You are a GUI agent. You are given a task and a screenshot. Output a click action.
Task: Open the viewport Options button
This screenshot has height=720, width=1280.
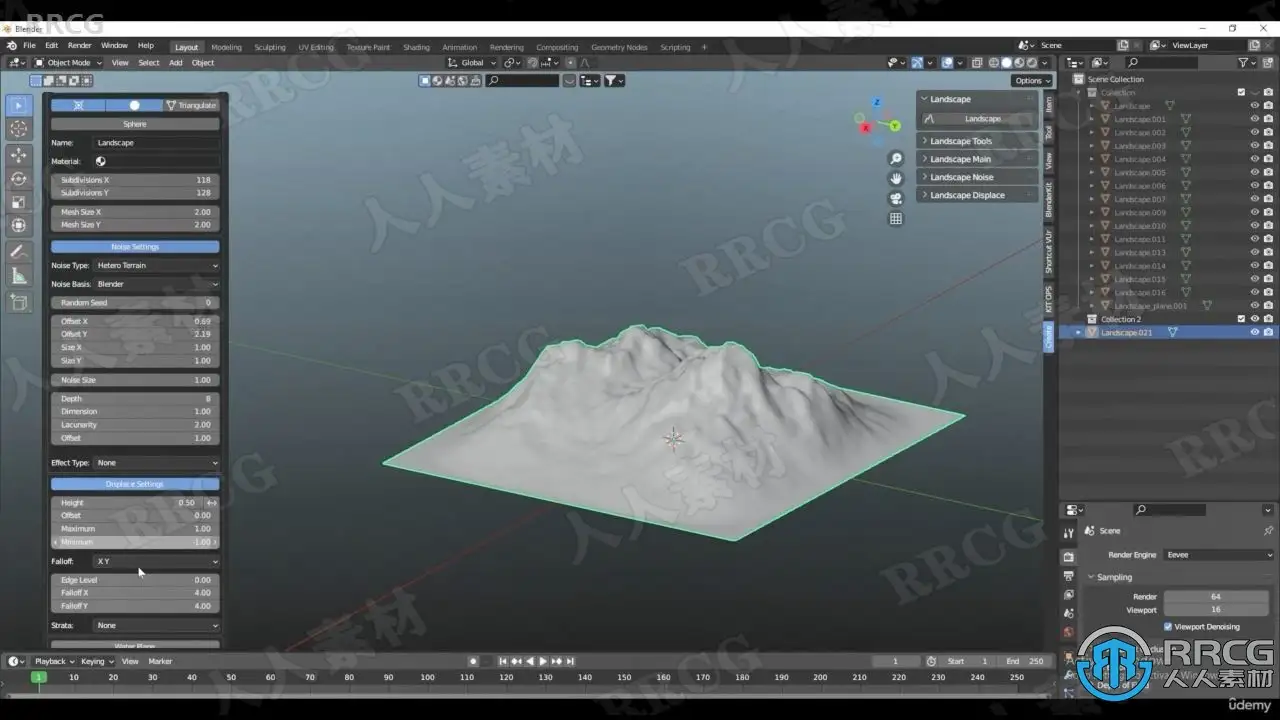click(1031, 80)
